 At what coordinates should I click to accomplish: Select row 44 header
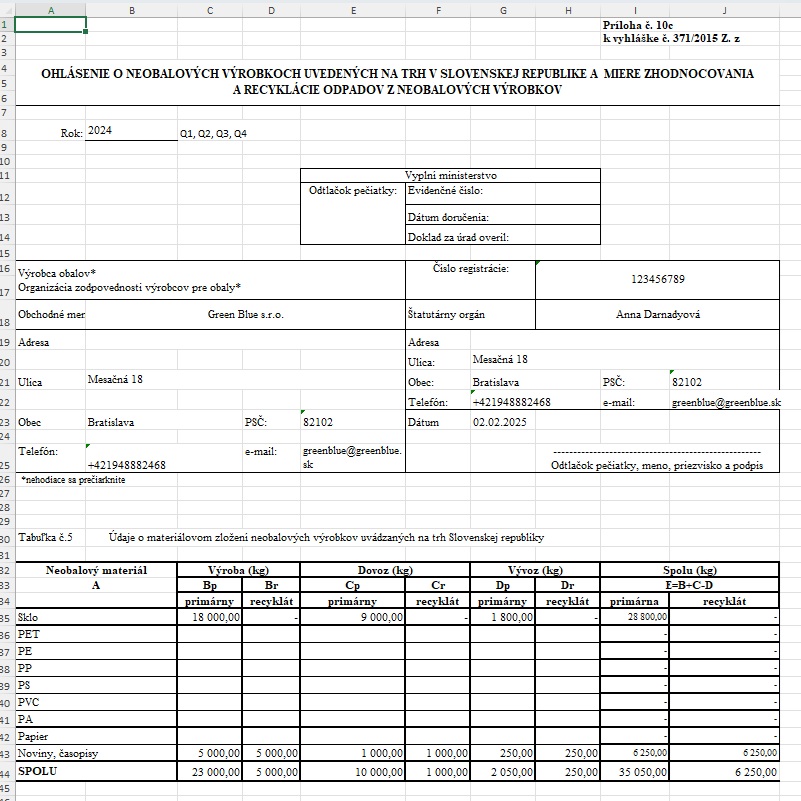coord(6,772)
